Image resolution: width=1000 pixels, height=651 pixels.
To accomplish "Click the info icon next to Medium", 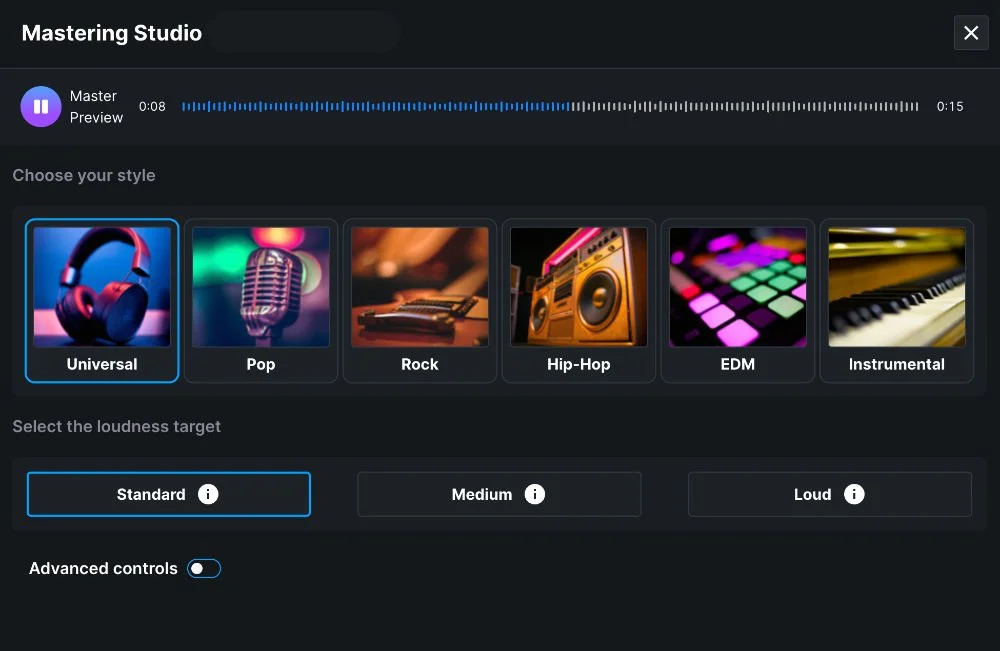I will [536, 494].
